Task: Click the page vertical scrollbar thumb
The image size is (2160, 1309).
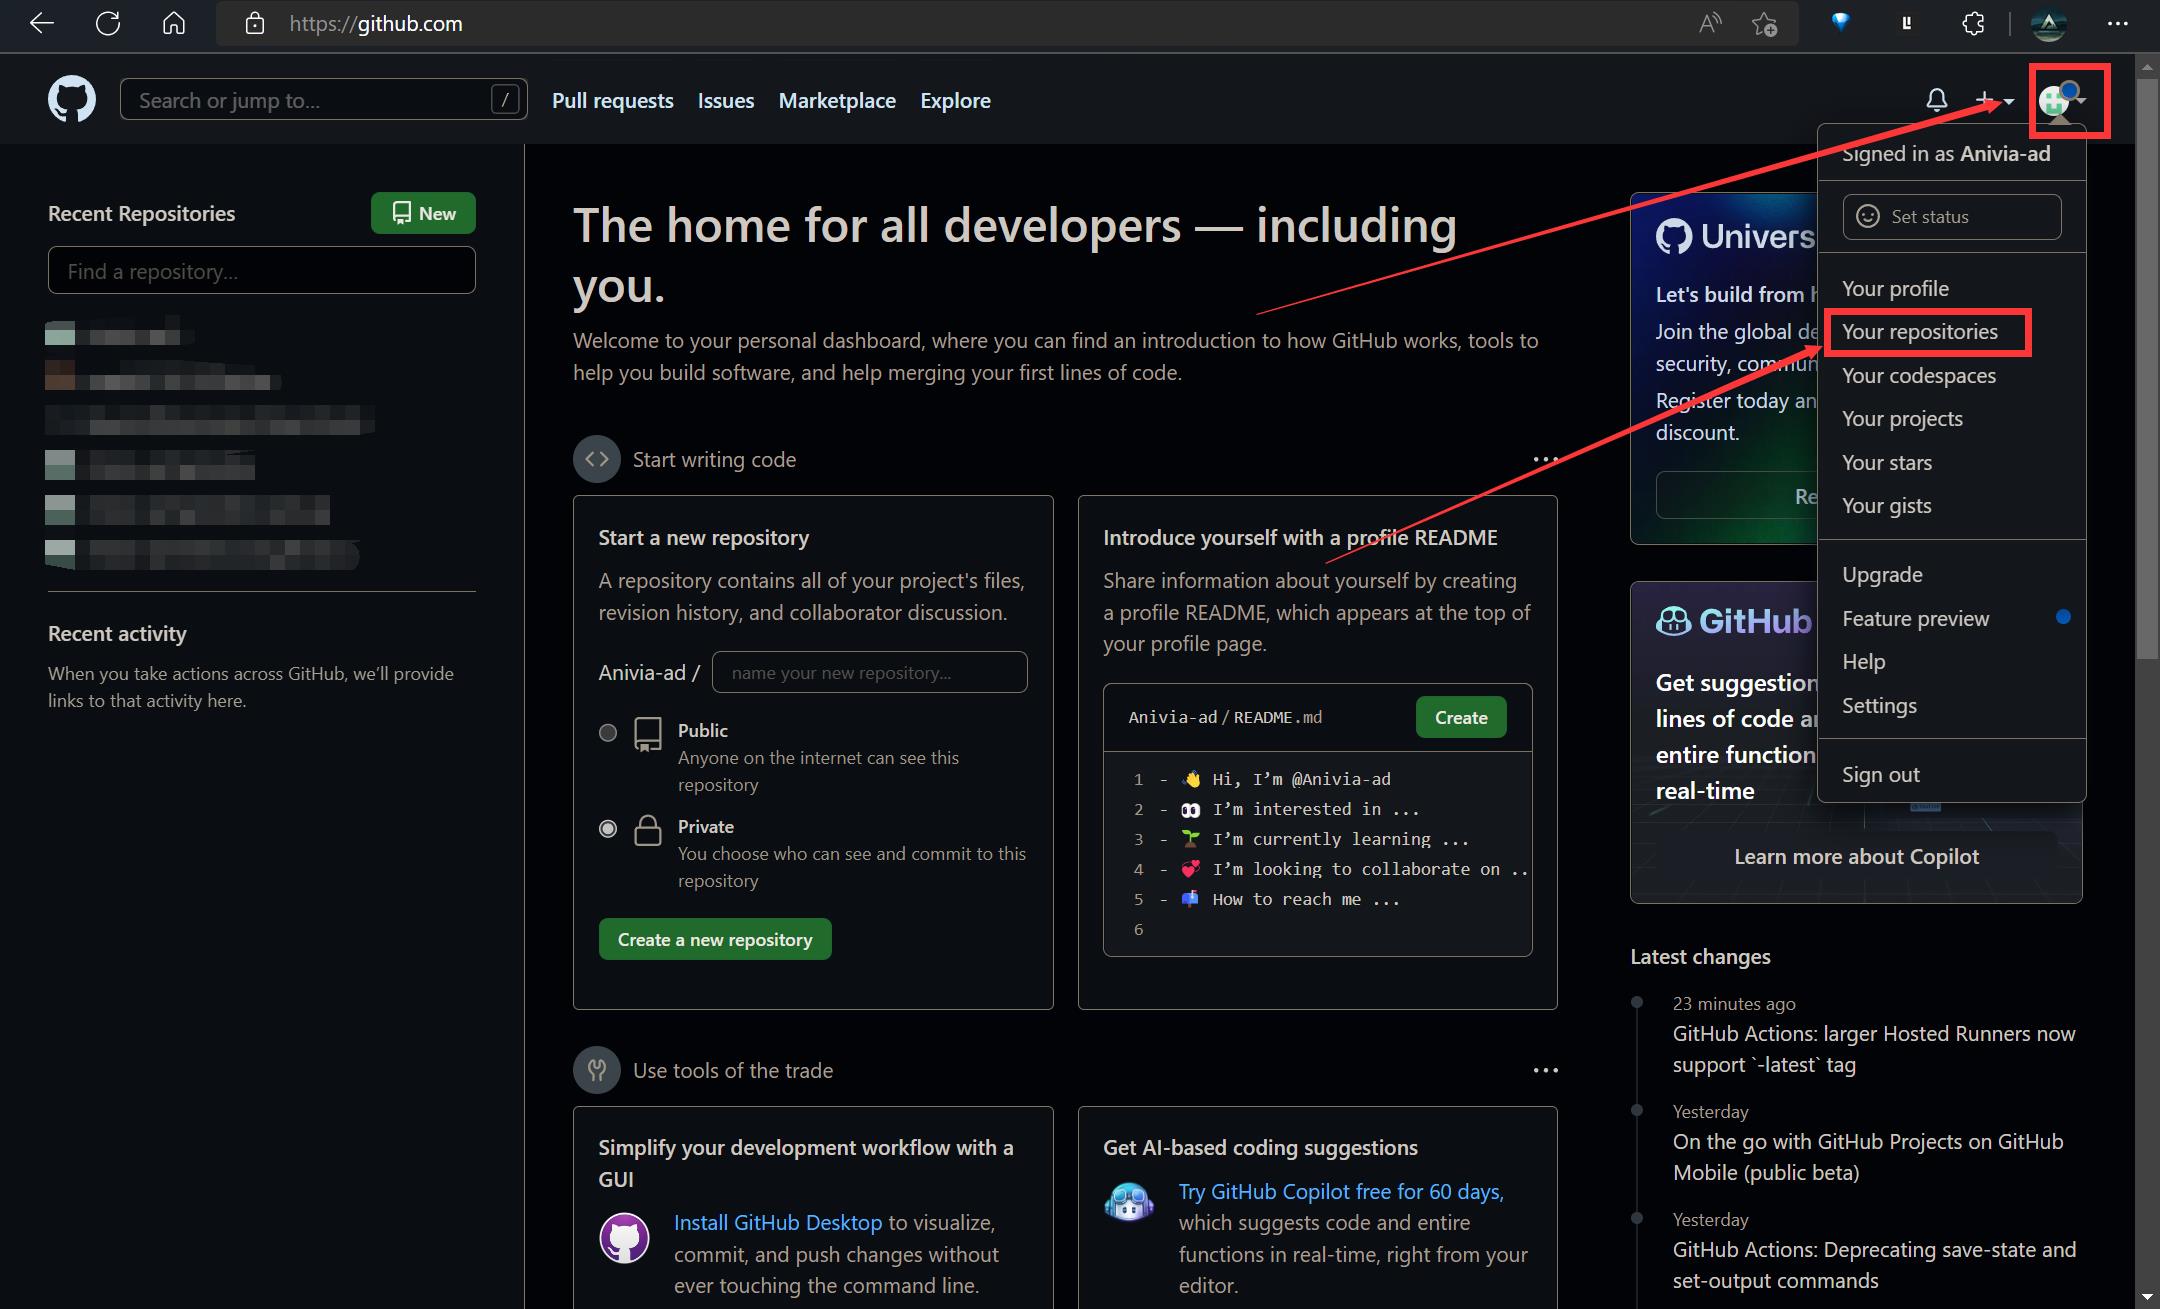Action: click(2146, 370)
